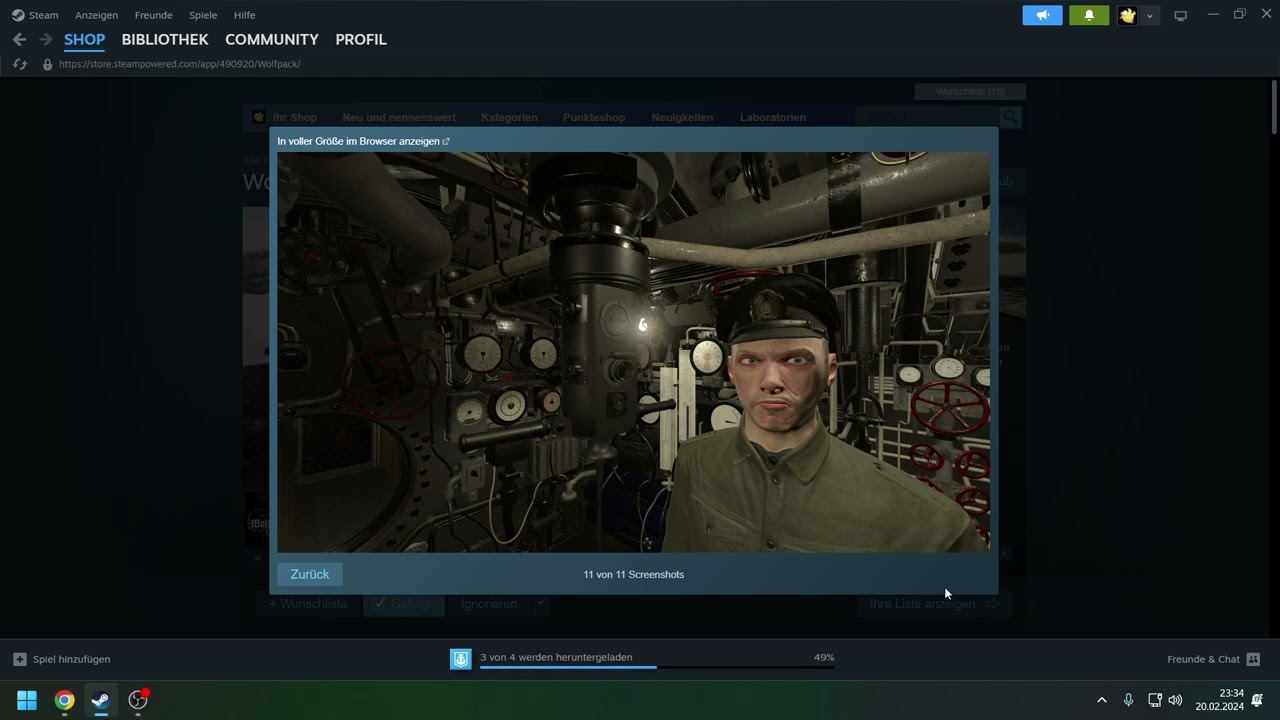Screen dimensions: 1280x720
Task: Click the user avatar in the title bar
Action: pos(1128,15)
